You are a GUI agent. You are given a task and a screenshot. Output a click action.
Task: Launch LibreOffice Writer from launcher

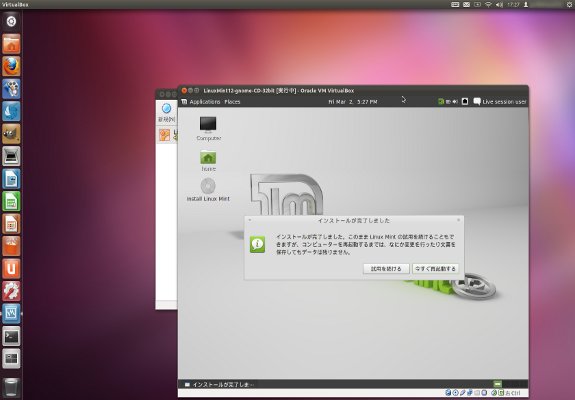11,179
